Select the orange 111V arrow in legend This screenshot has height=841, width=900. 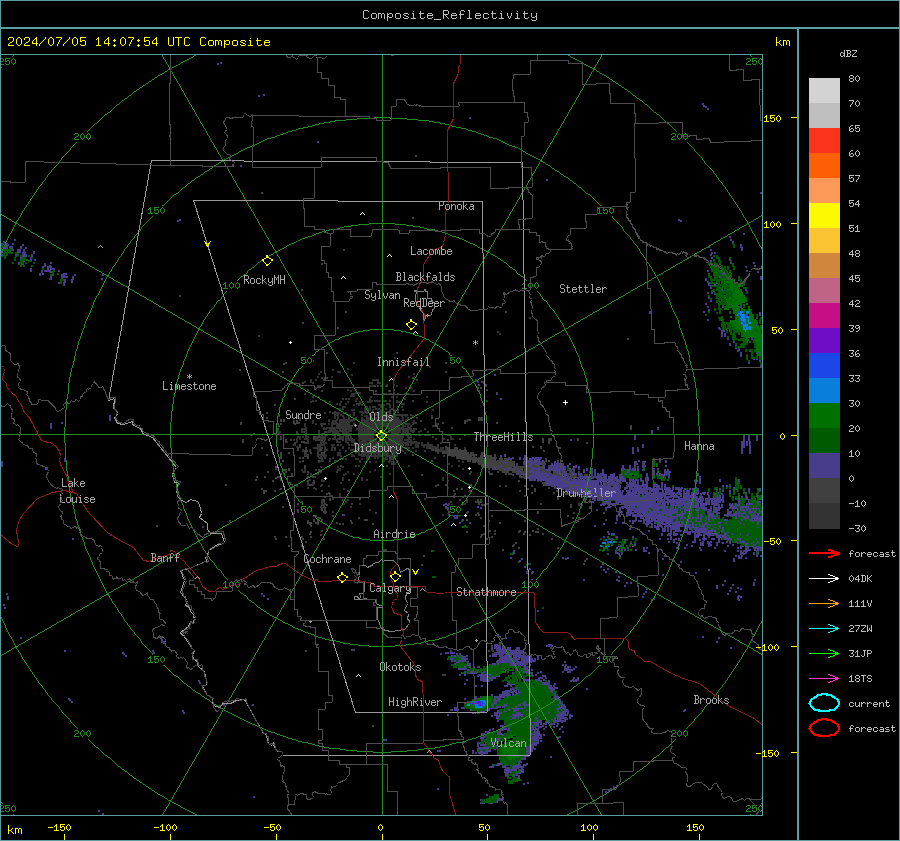(824, 603)
